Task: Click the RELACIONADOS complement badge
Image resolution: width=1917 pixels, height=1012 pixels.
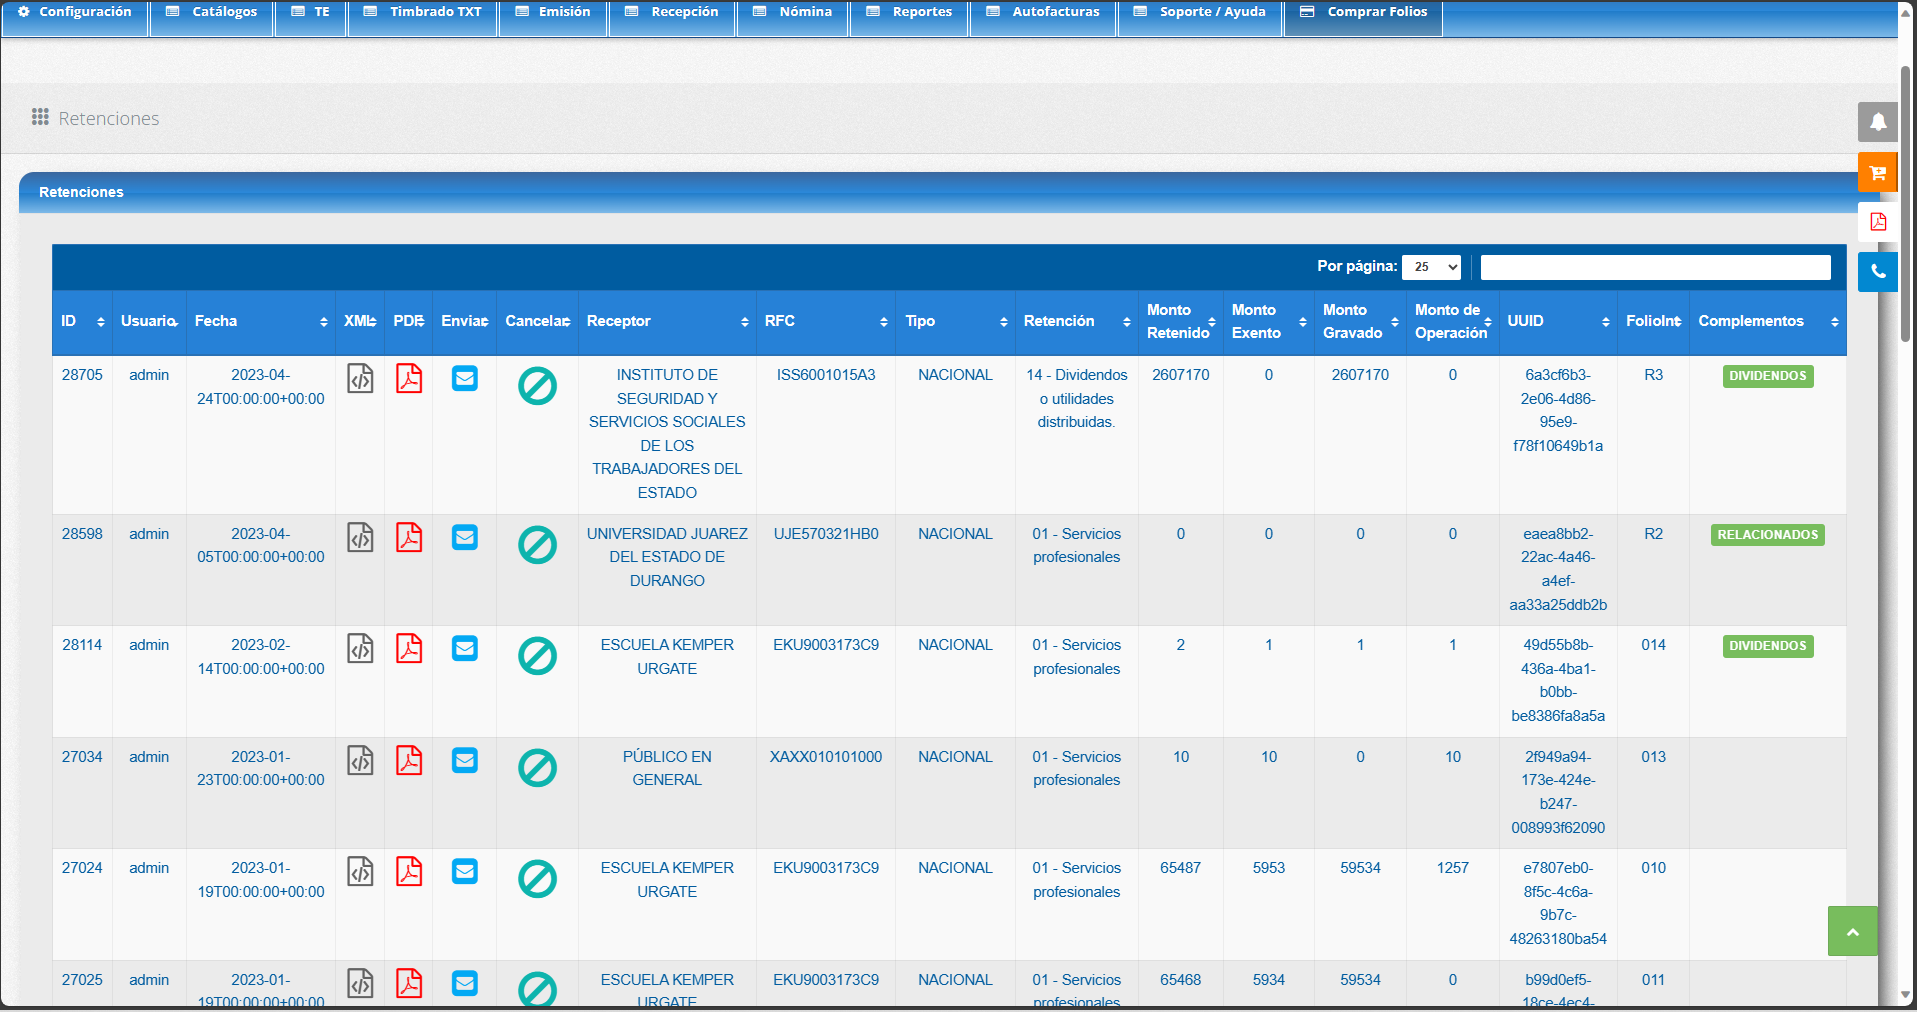Action: tap(1767, 535)
